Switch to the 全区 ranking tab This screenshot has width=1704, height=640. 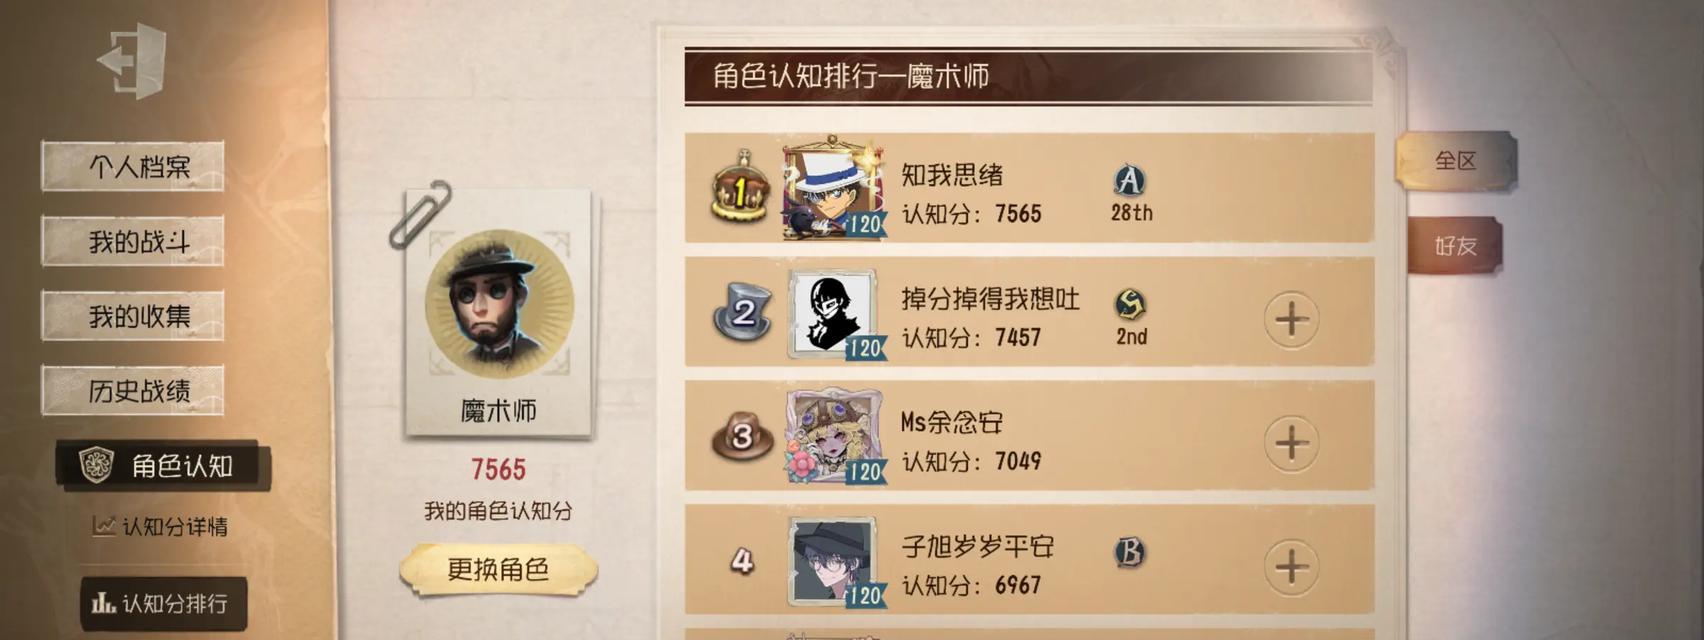pos(1456,161)
